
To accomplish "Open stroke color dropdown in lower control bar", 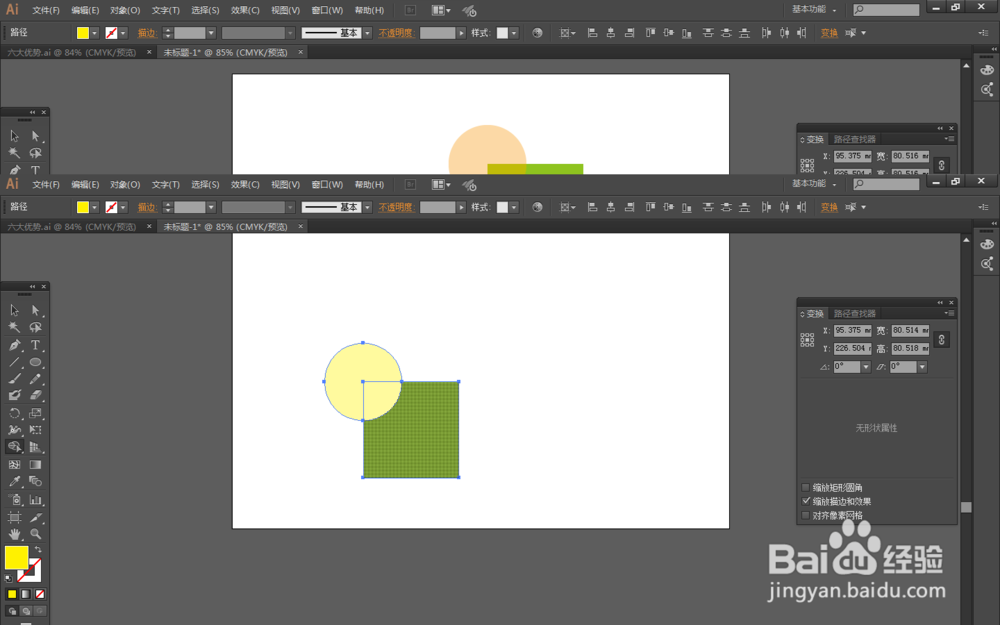I will pyautogui.click(x=123, y=207).
